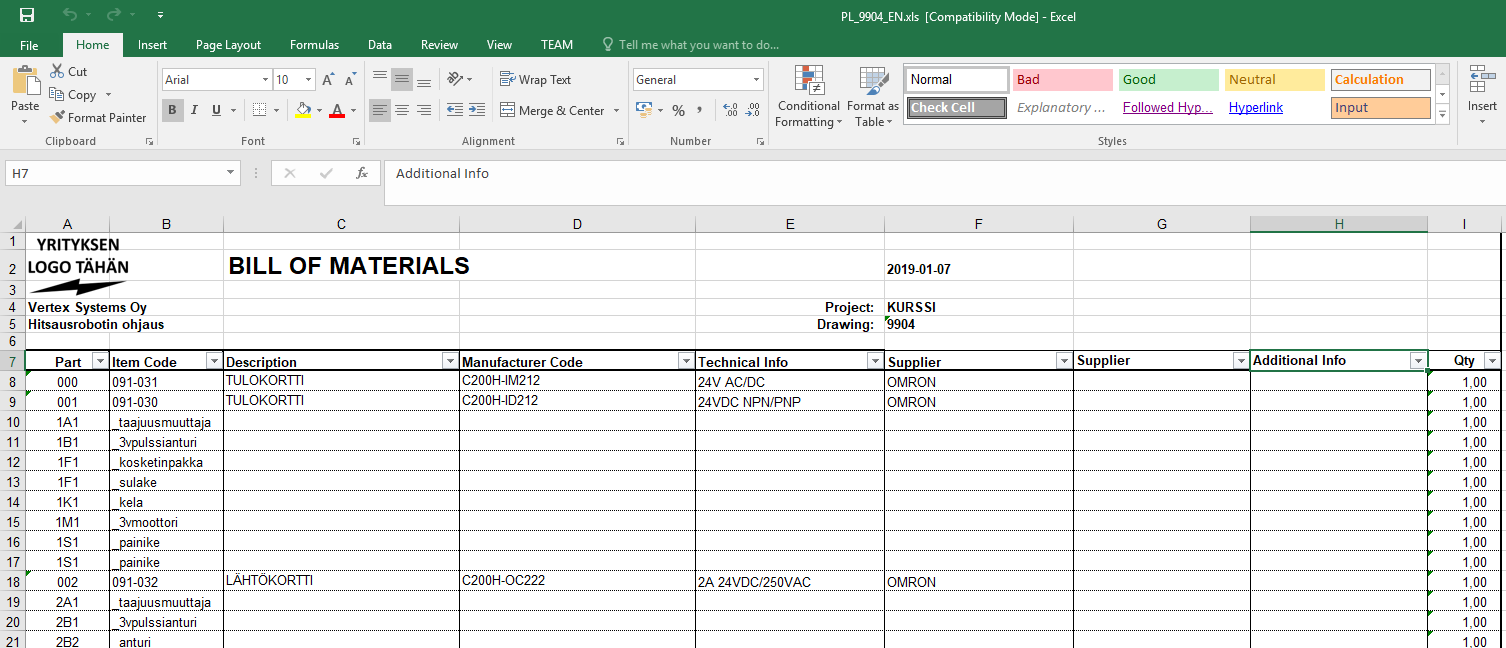Image resolution: width=1506 pixels, height=648 pixels.
Task: Open the Arial font name dropdown
Action: click(x=265, y=80)
